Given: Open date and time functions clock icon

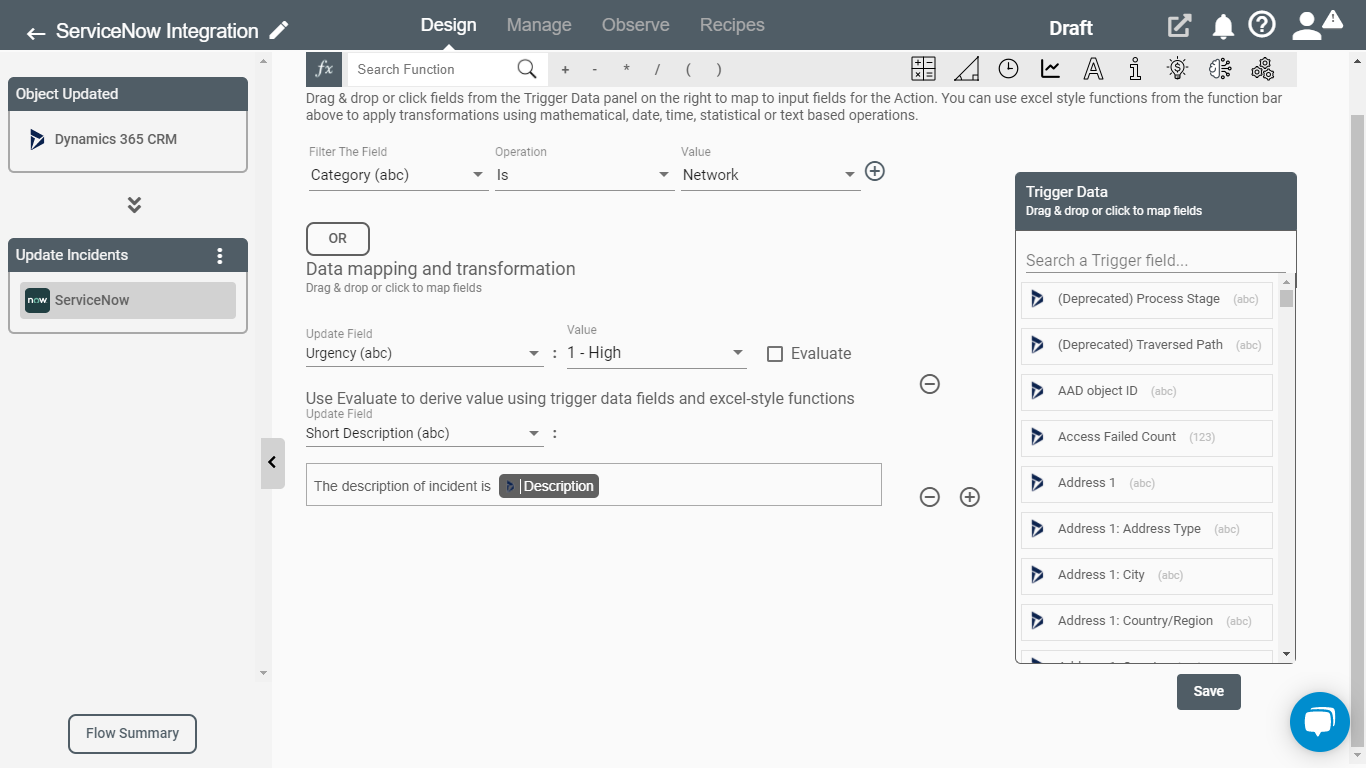Looking at the screenshot, I should 1008,69.
